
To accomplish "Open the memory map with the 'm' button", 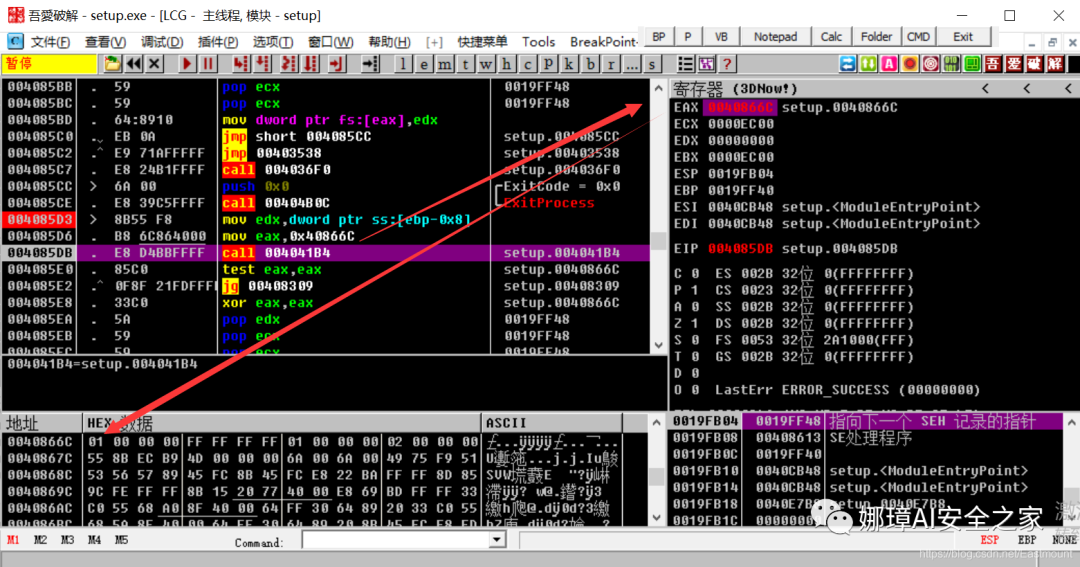I will (x=444, y=64).
